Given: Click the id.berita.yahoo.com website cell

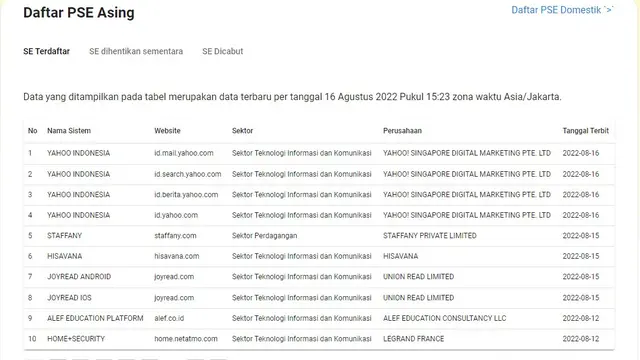Looking at the screenshot, I should 186,195.
